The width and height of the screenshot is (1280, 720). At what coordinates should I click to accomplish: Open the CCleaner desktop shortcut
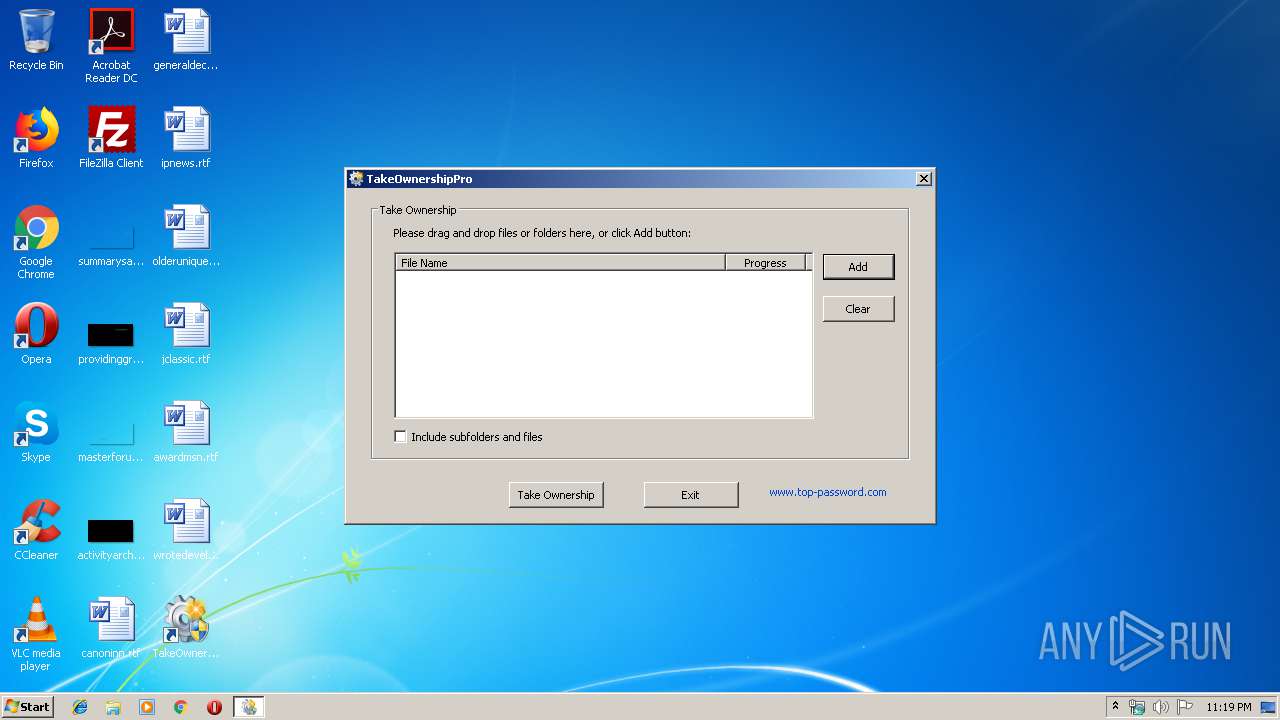tap(36, 530)
